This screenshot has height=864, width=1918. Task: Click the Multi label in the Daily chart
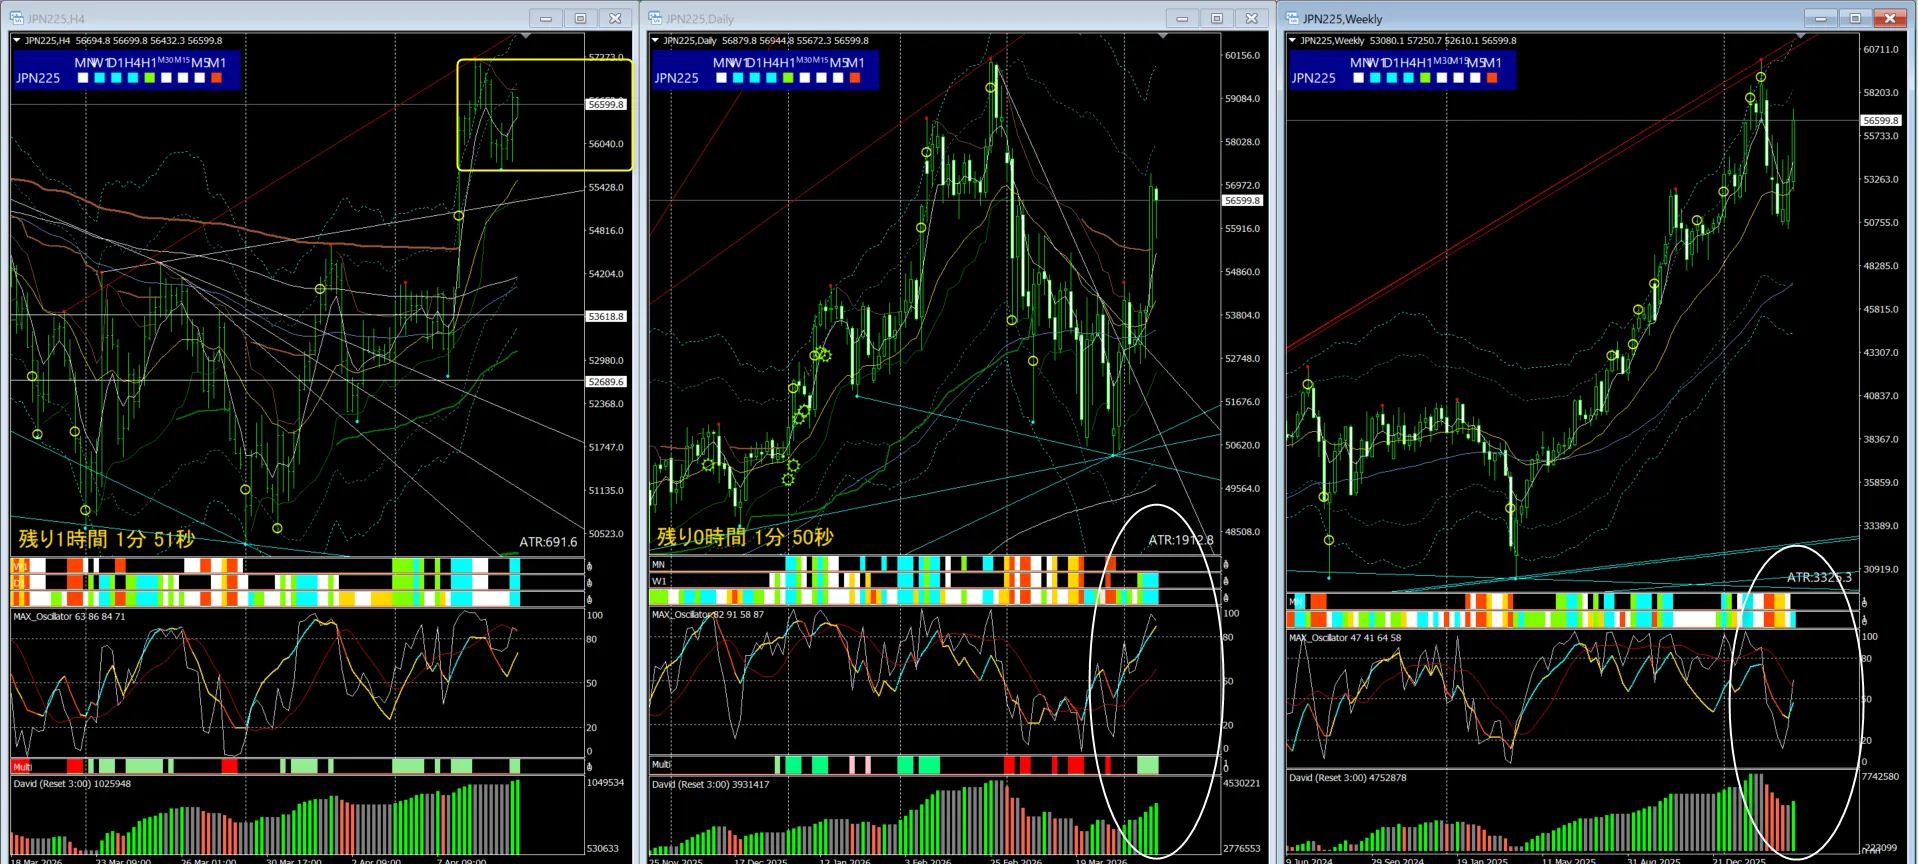click(661, 765)
